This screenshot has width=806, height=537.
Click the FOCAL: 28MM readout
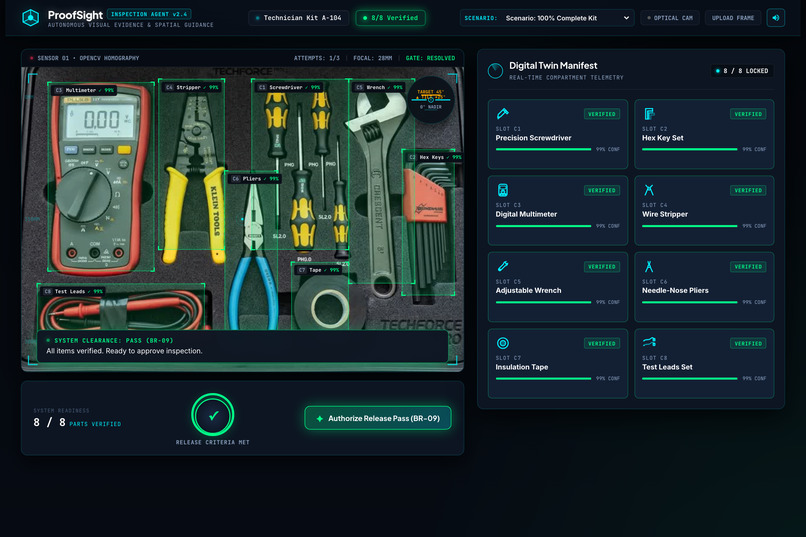(373, 58)
